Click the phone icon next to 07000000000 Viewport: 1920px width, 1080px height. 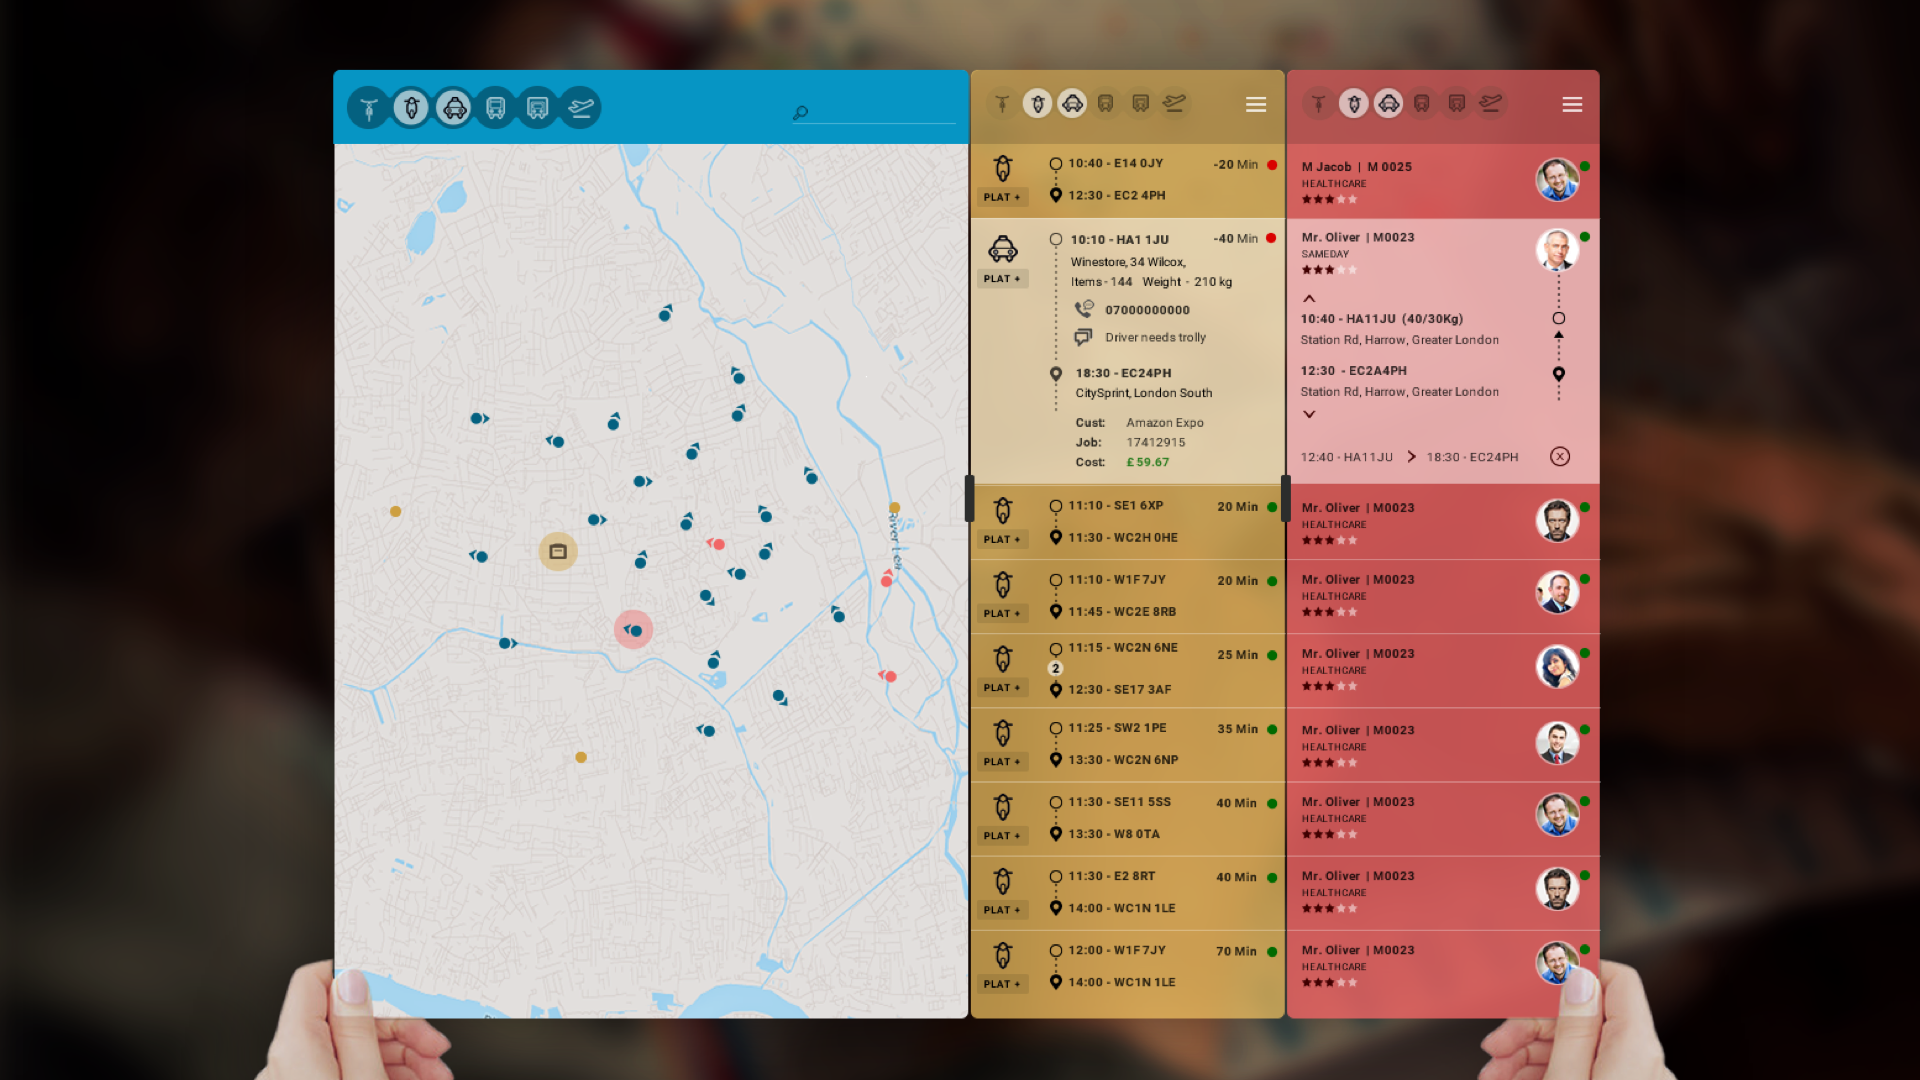1084,309
